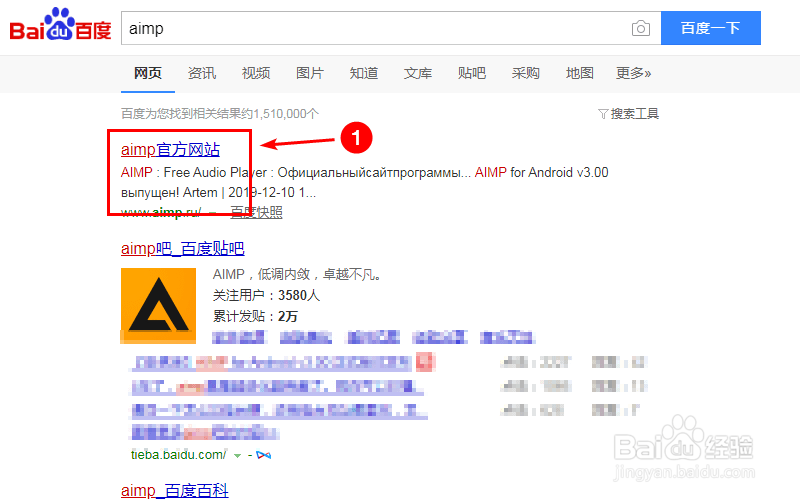Screen dimensions: 800x500
Task: Click the orange AIMP logo thumbnail
Action: click(158, 306)
